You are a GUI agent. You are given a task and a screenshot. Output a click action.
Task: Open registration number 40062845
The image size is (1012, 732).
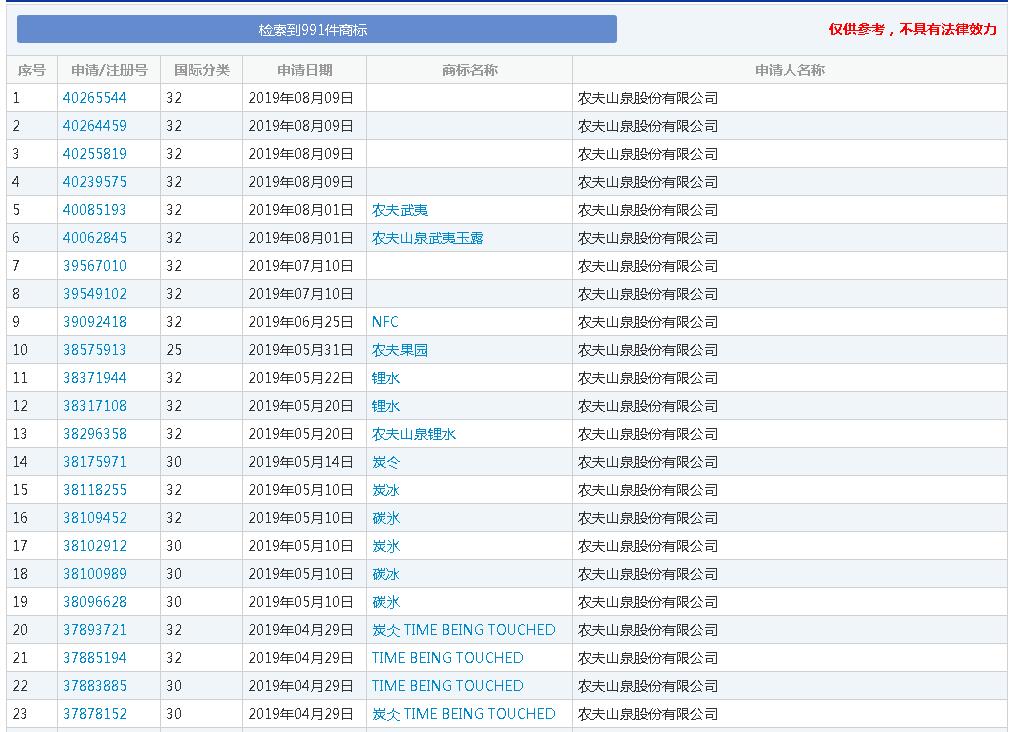pos(95,238)
